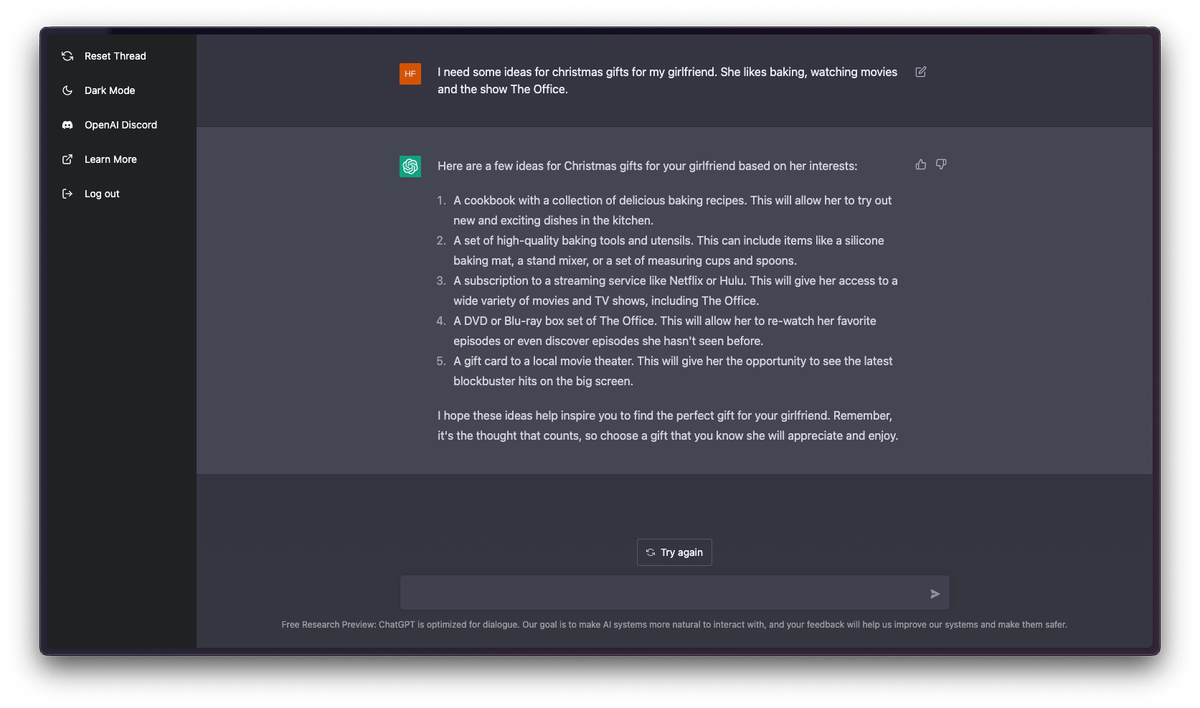Regenerate the response with Try again
This screenshot has width=1200, height=708.
click(x=674, y=552)
